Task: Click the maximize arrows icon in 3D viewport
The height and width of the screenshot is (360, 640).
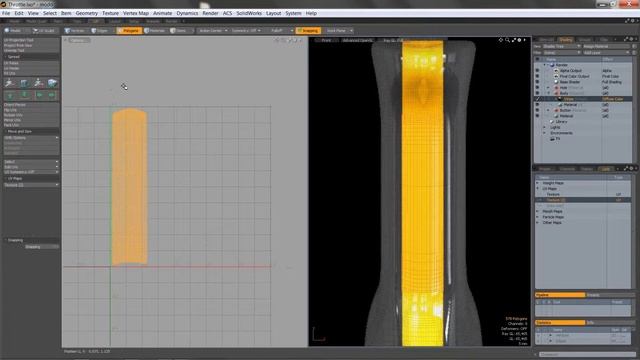Action: [513, 40]
